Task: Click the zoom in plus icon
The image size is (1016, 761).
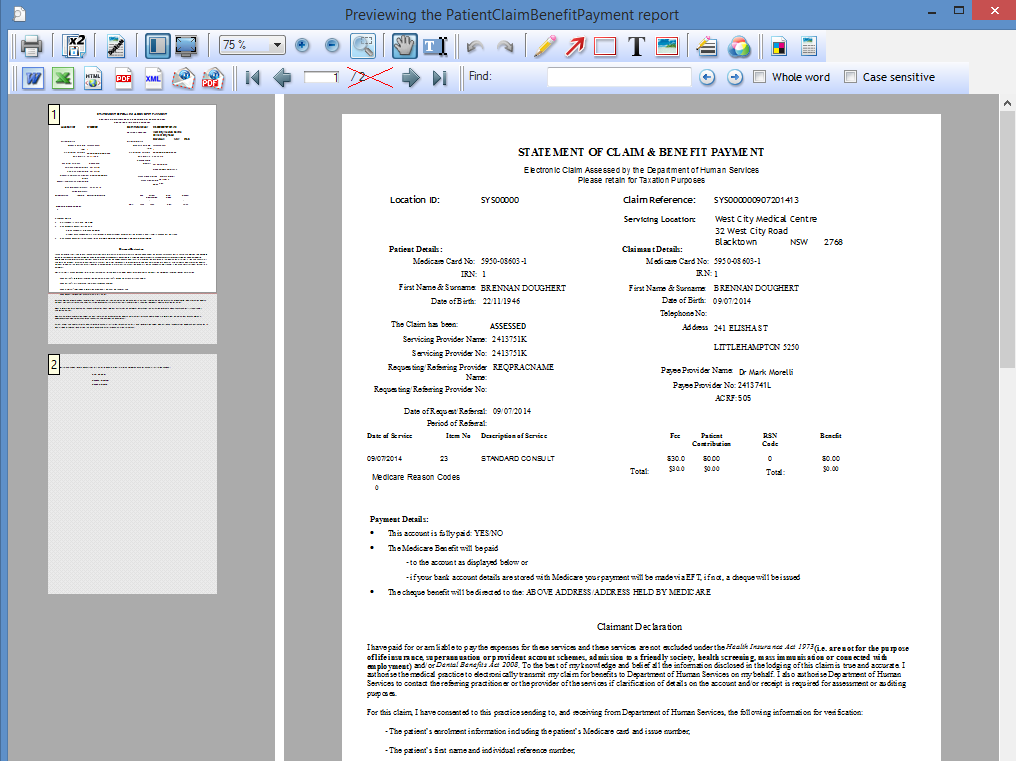Action: click(302, 45)
